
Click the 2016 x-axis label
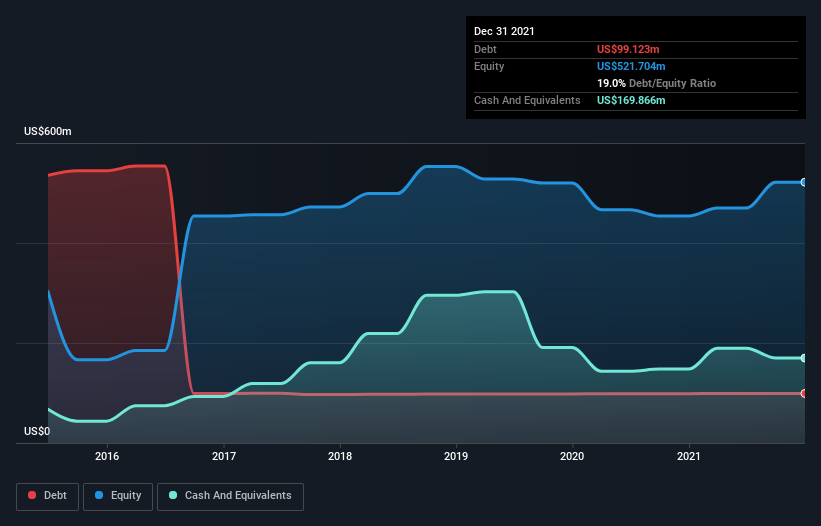pos(107,456)
